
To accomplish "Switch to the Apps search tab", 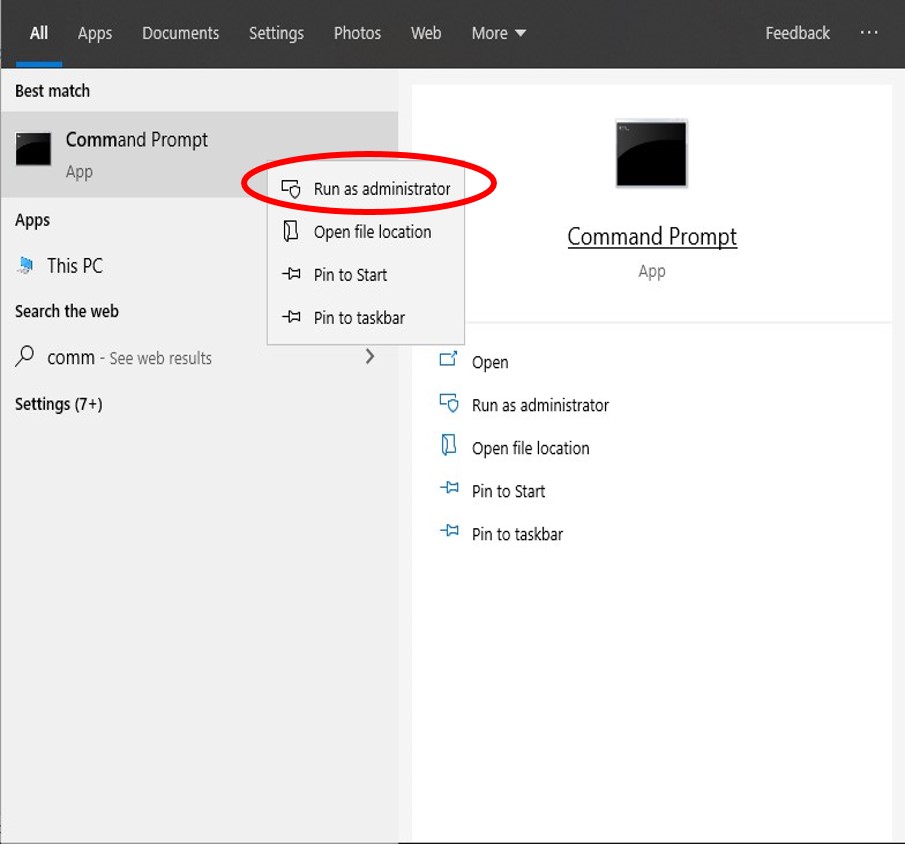I will point(95,33).
